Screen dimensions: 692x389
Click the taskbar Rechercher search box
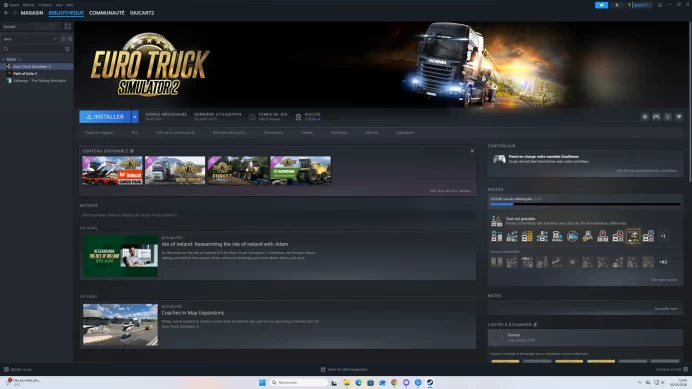click(298, 382)
